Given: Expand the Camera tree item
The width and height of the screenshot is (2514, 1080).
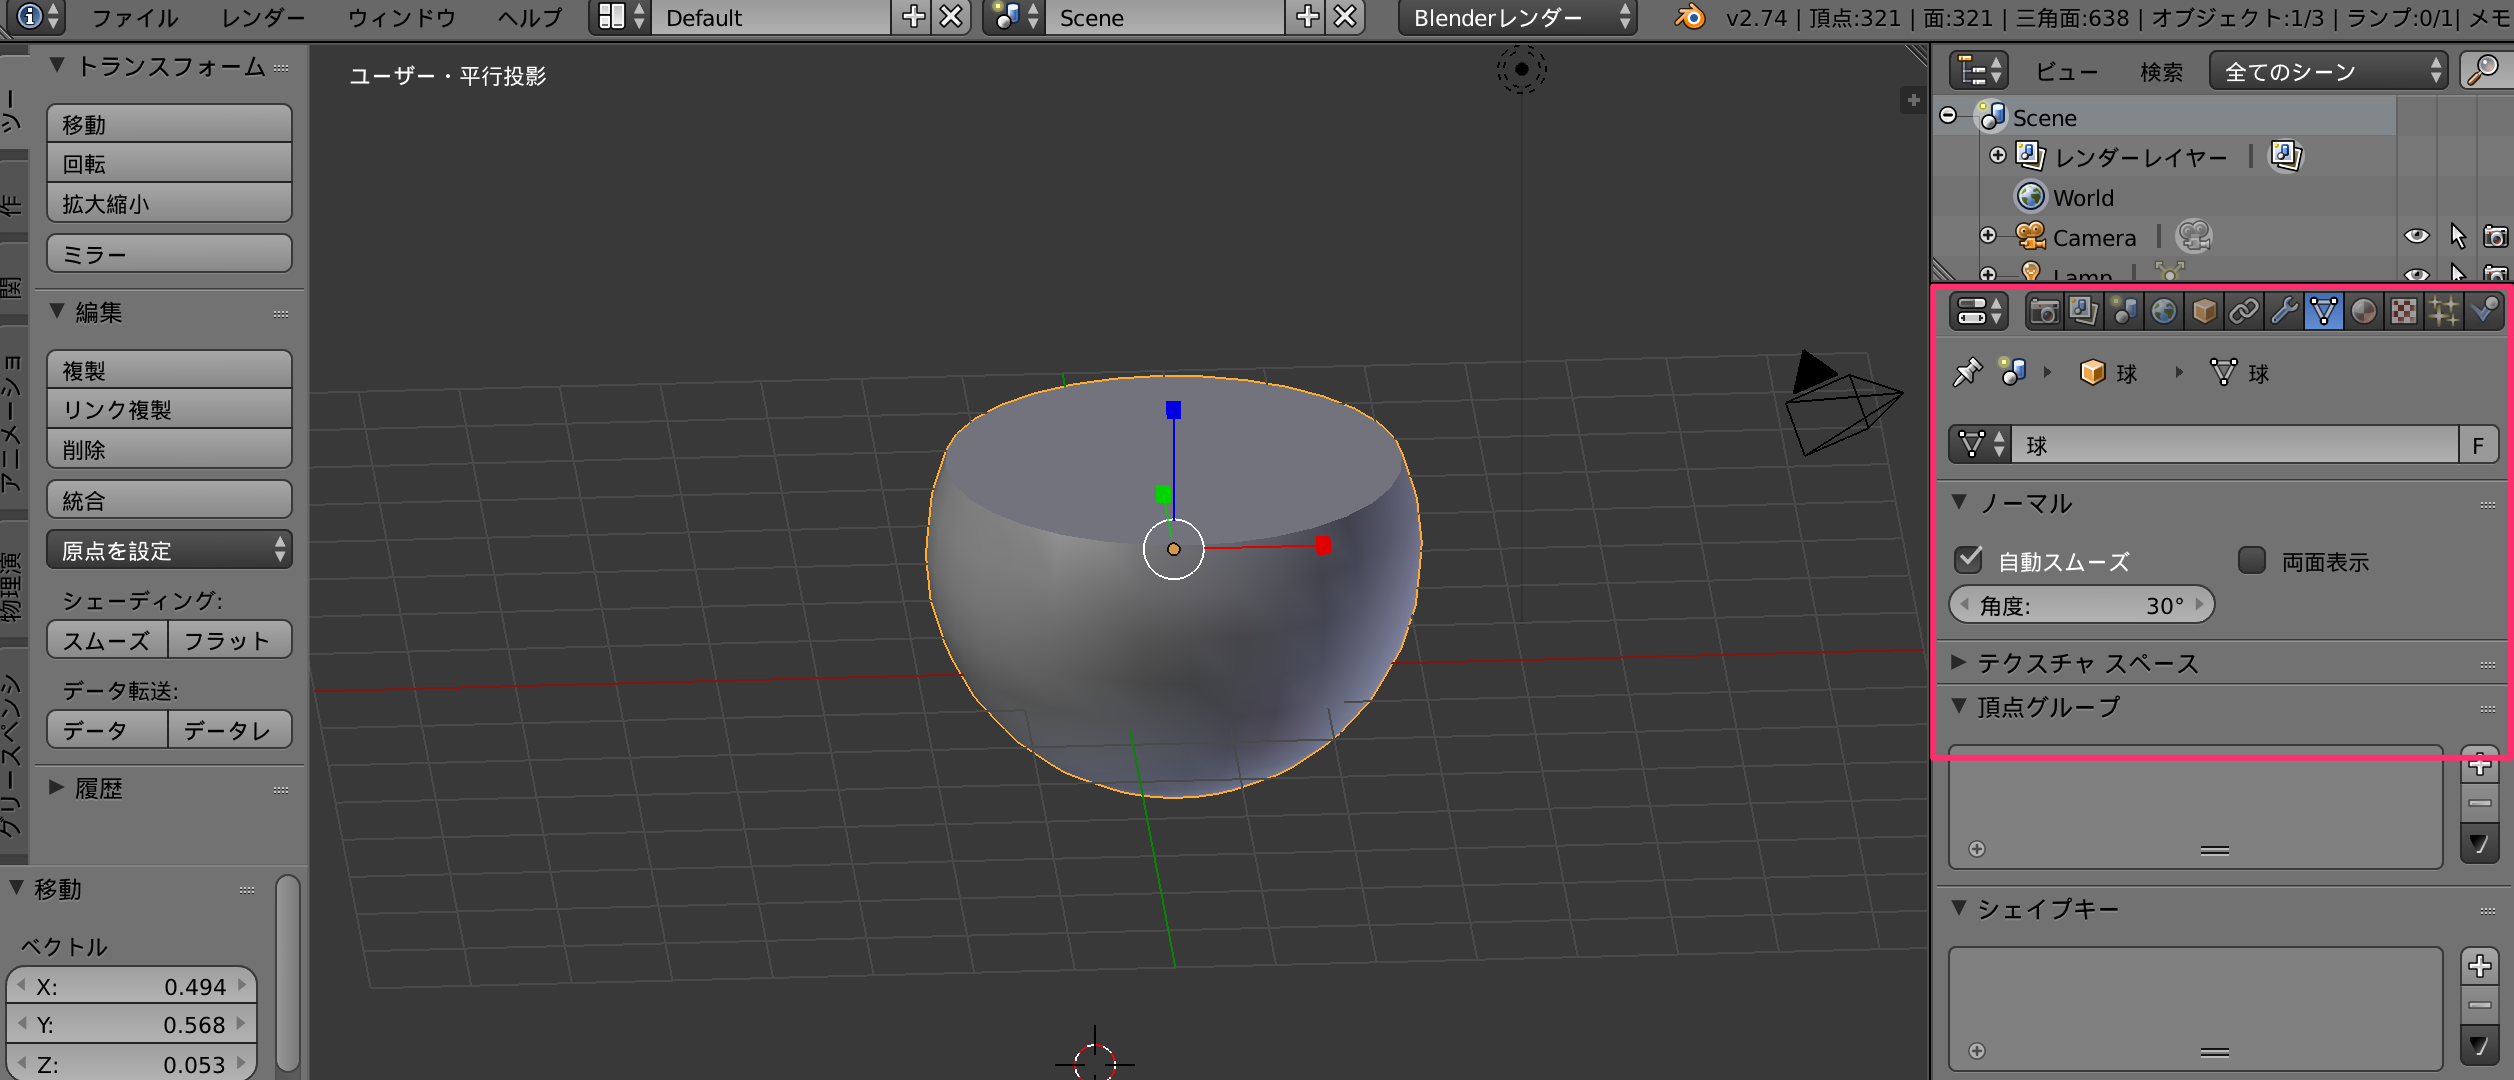Looking at the screenshot, I should pos(1988,236).
